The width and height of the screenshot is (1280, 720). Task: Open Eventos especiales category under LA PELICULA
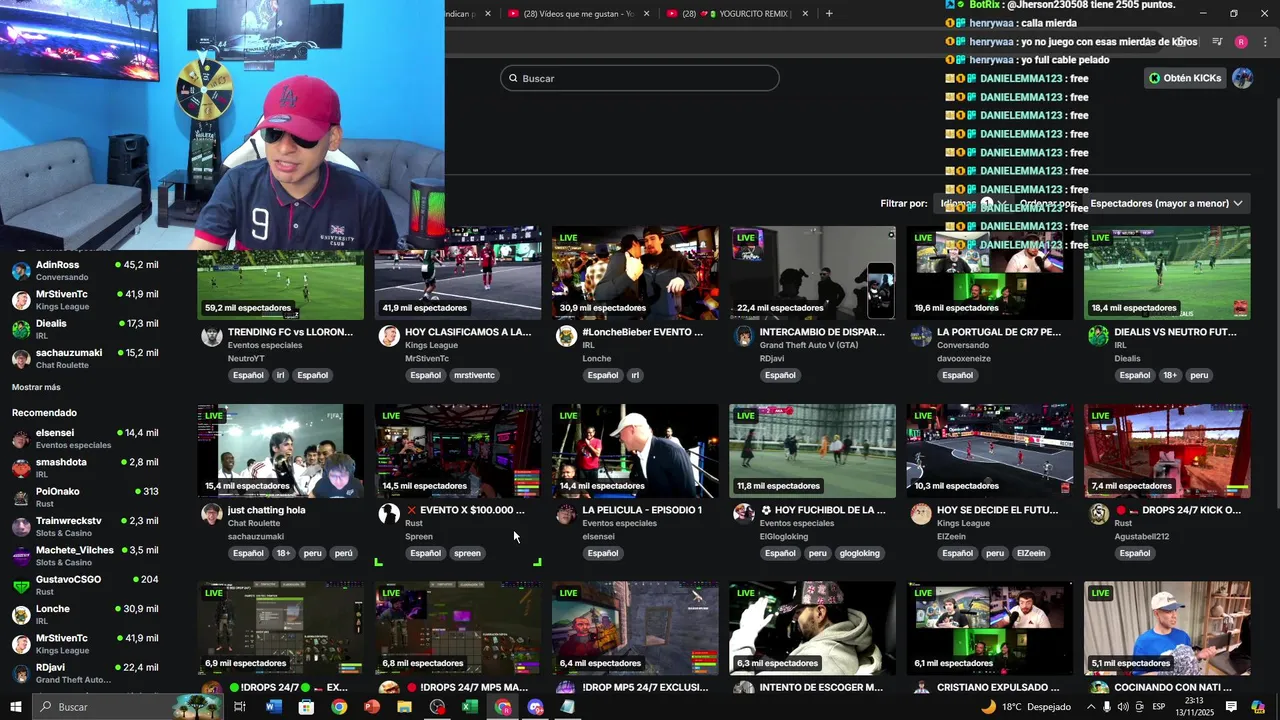[619, 523]
